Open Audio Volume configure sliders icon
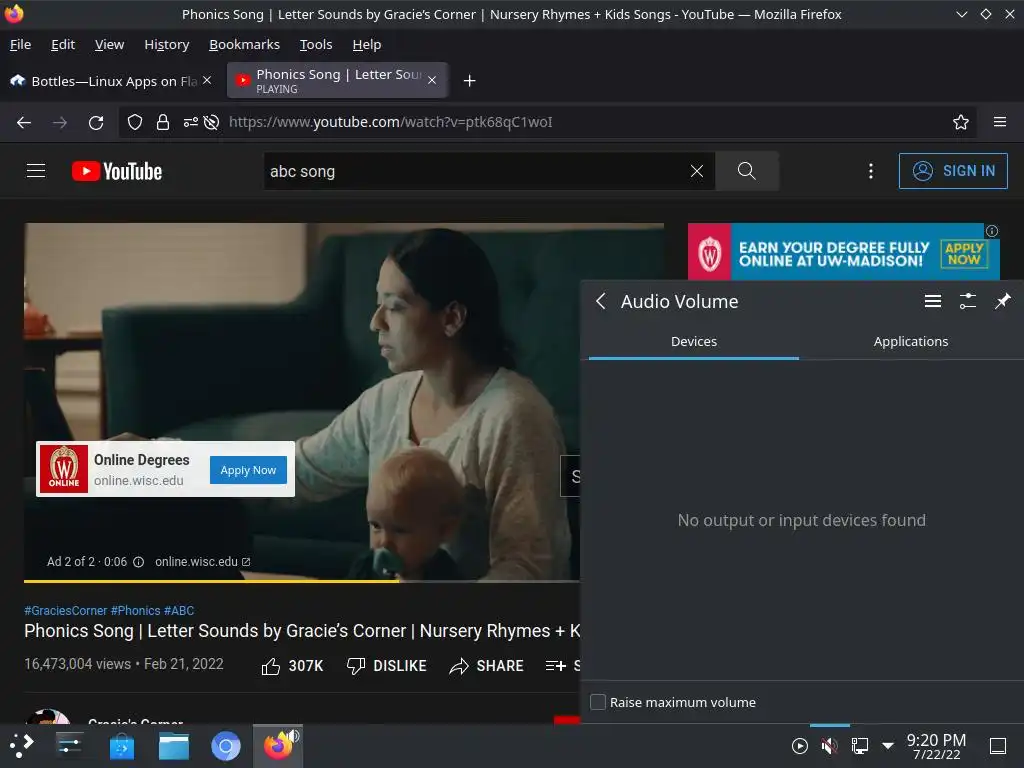The image size is (1024, 768). coord(967,301)
